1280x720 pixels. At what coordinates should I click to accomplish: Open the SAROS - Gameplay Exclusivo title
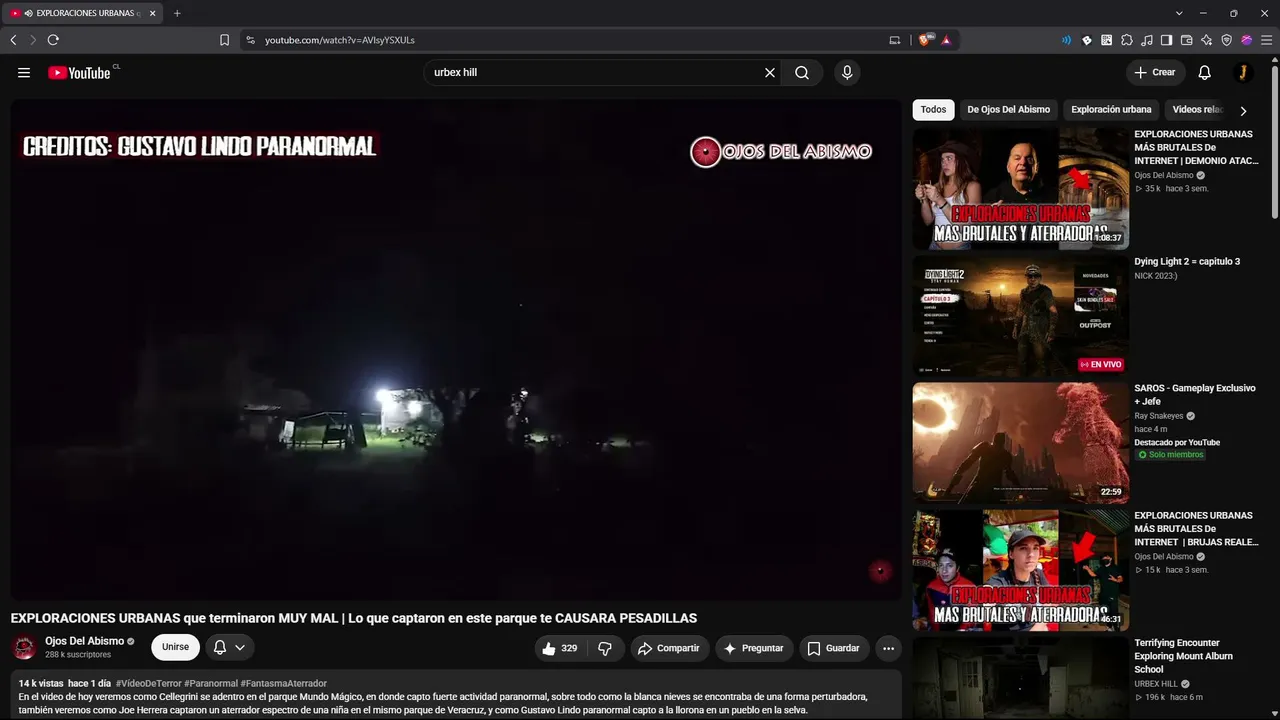coord(1194,394)
